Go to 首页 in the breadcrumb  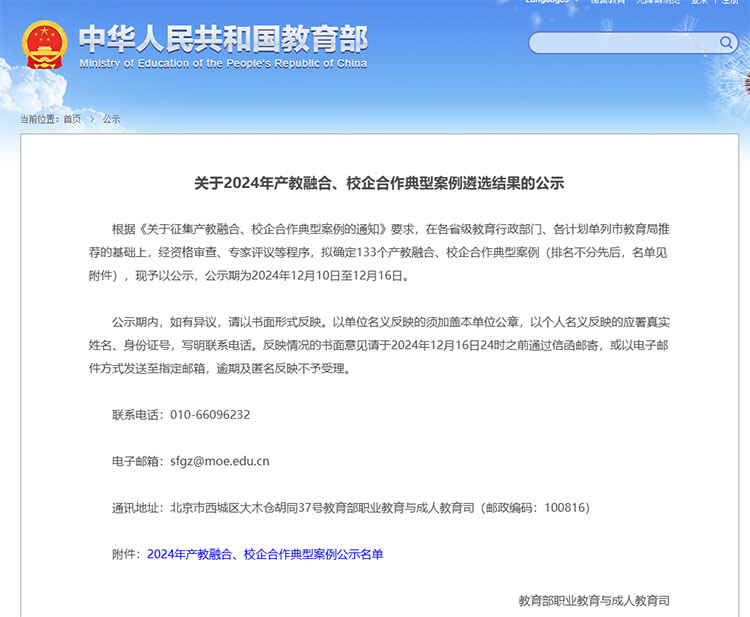pyautogui.click(x=72, y=119)
